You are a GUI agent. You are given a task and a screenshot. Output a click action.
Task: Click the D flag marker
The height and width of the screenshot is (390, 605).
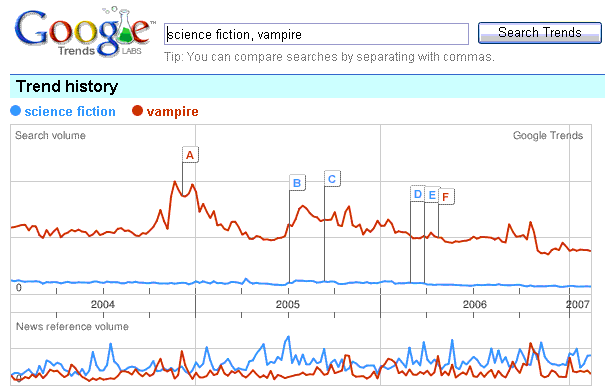tap(417, 194)
